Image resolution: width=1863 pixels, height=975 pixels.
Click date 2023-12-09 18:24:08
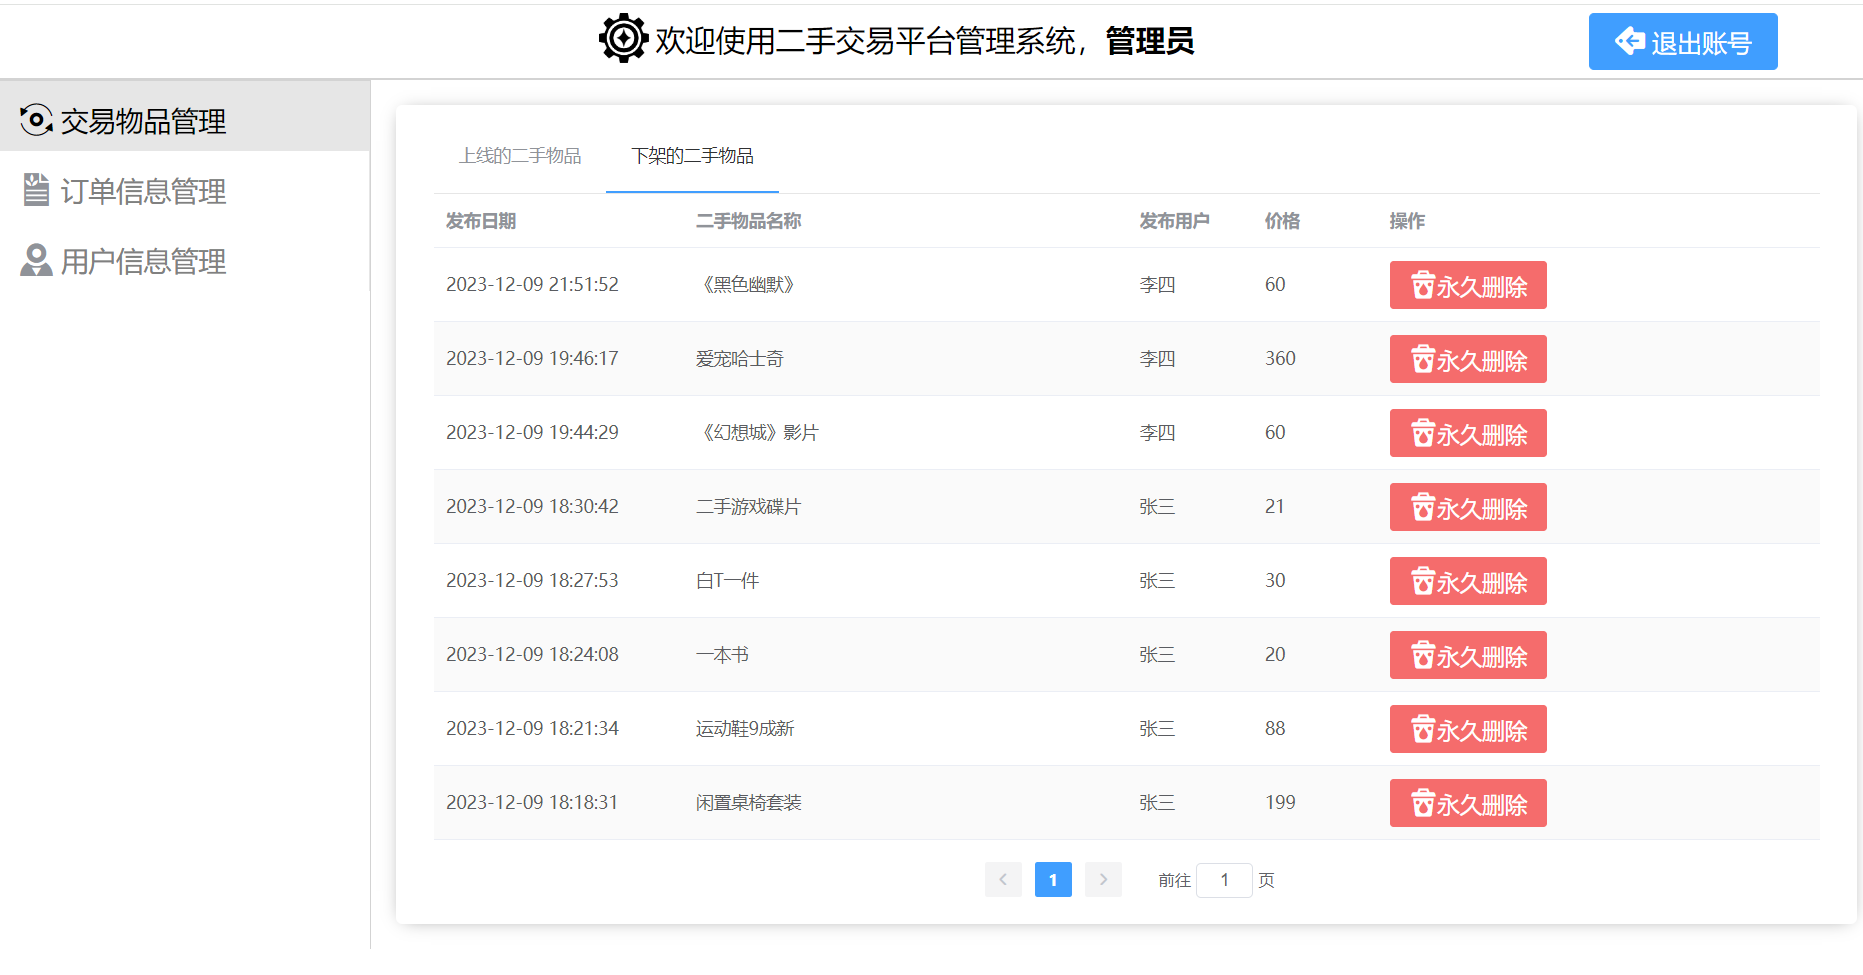[532, 655]
